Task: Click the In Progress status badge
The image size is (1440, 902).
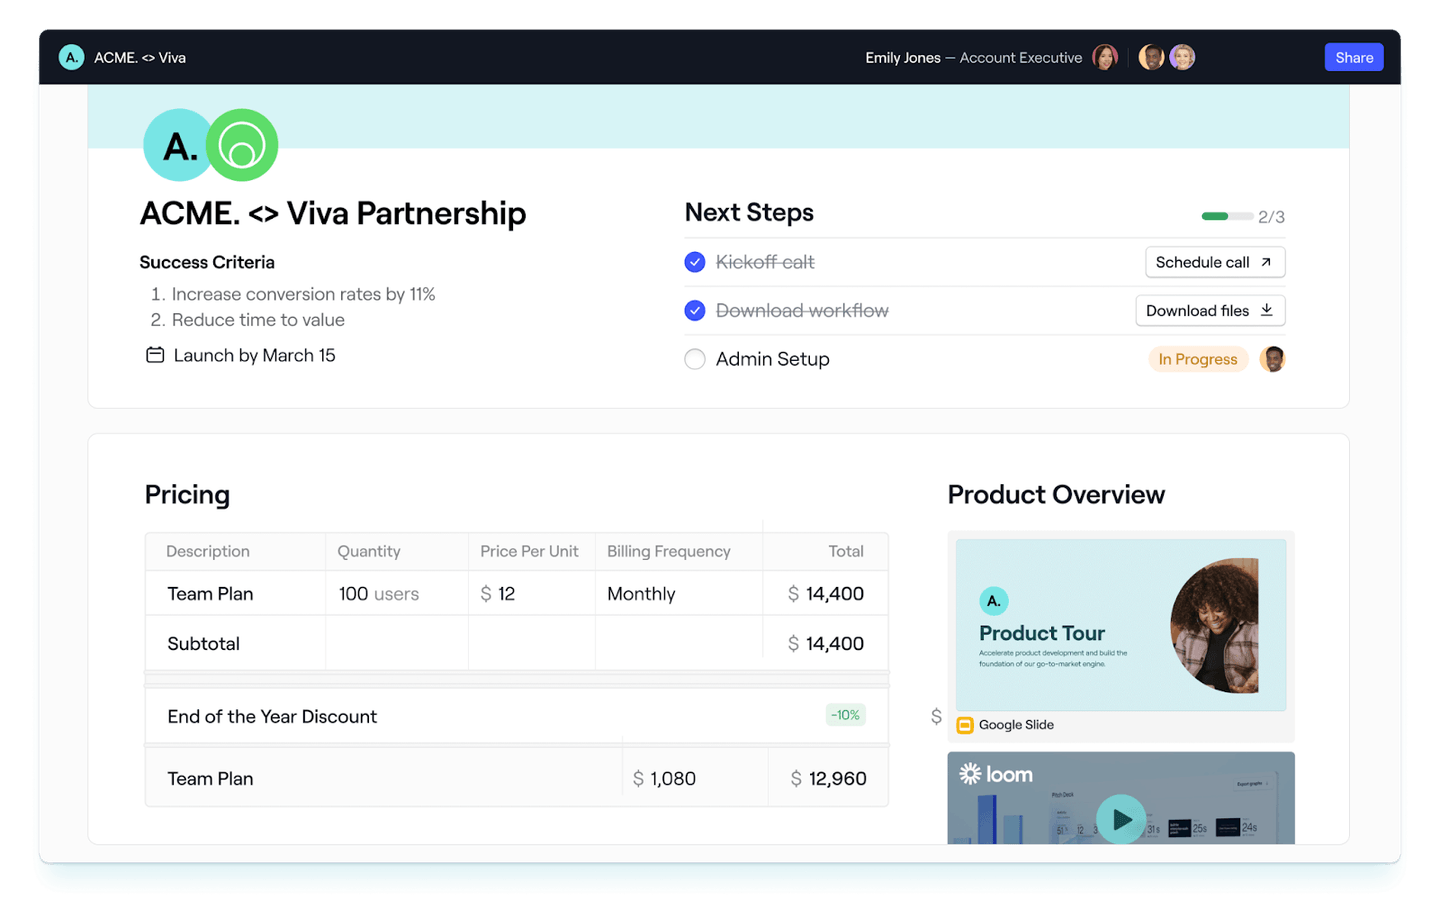Action: click(x=1198, y=359)
